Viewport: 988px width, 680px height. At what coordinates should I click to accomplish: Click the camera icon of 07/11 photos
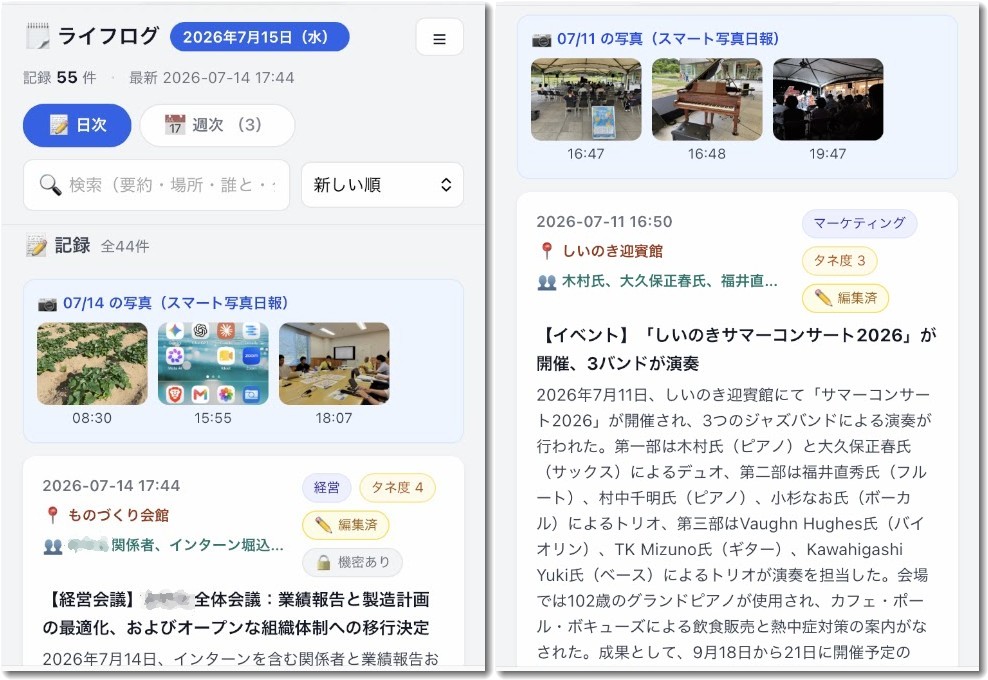coord(541,40)
